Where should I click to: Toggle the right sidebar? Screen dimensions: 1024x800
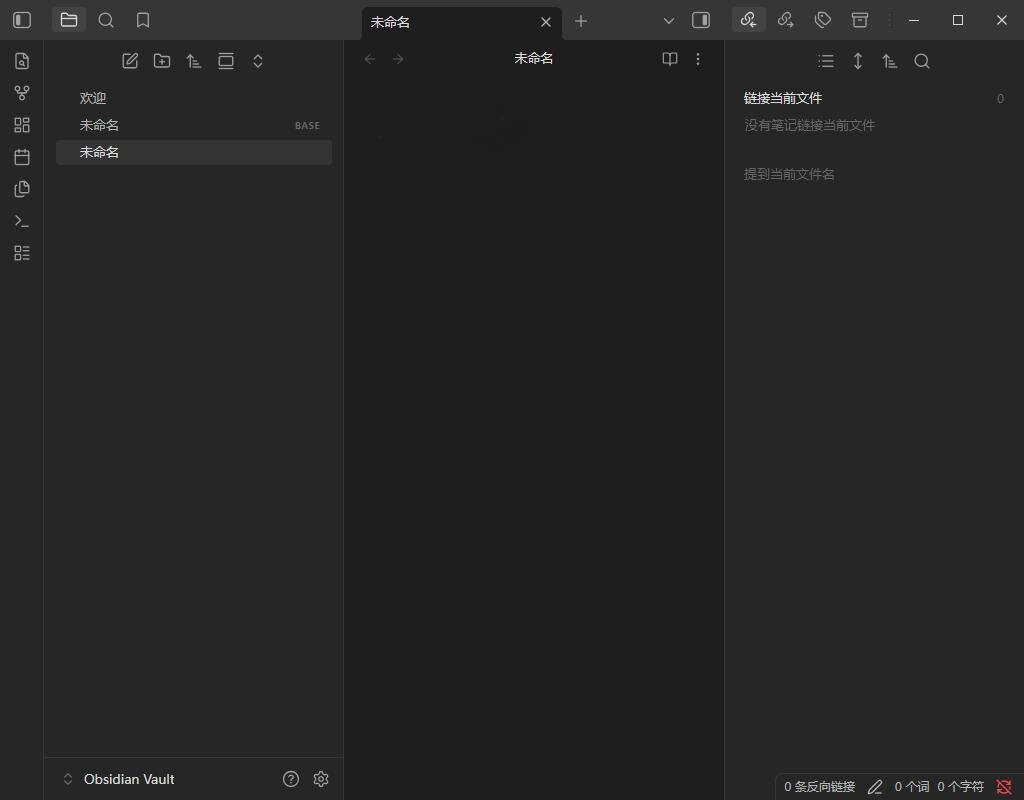pos(701,20)
